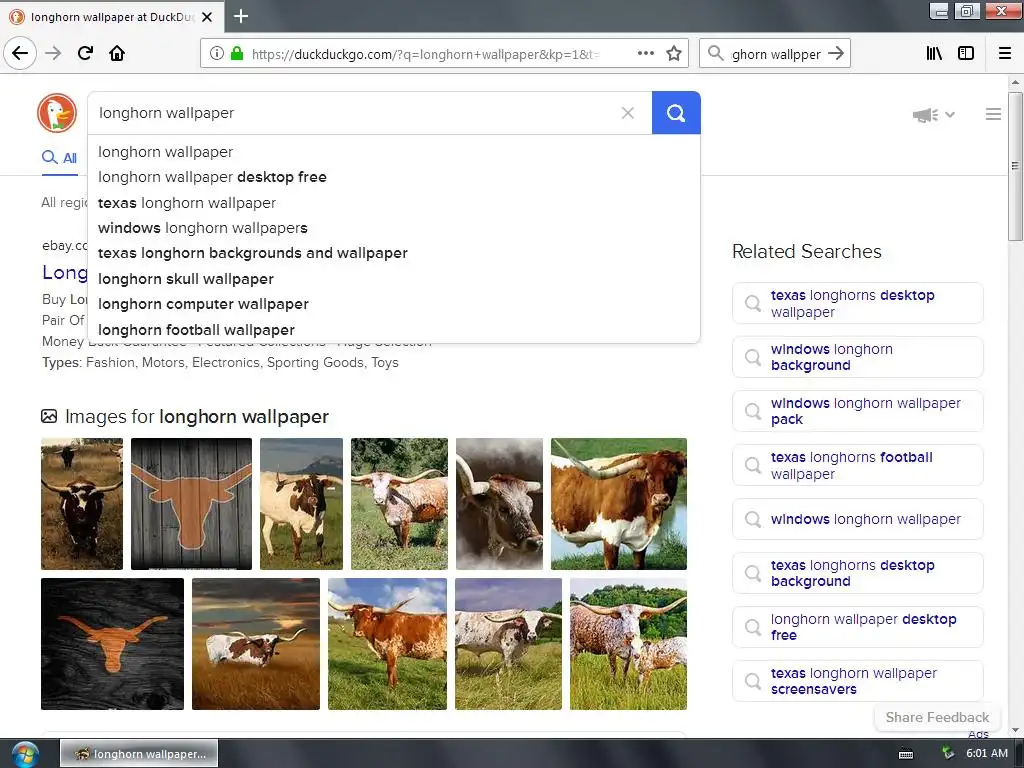
Task: Open related search 'windows longhorn wallpaper pack'
Action: (857, 411)
